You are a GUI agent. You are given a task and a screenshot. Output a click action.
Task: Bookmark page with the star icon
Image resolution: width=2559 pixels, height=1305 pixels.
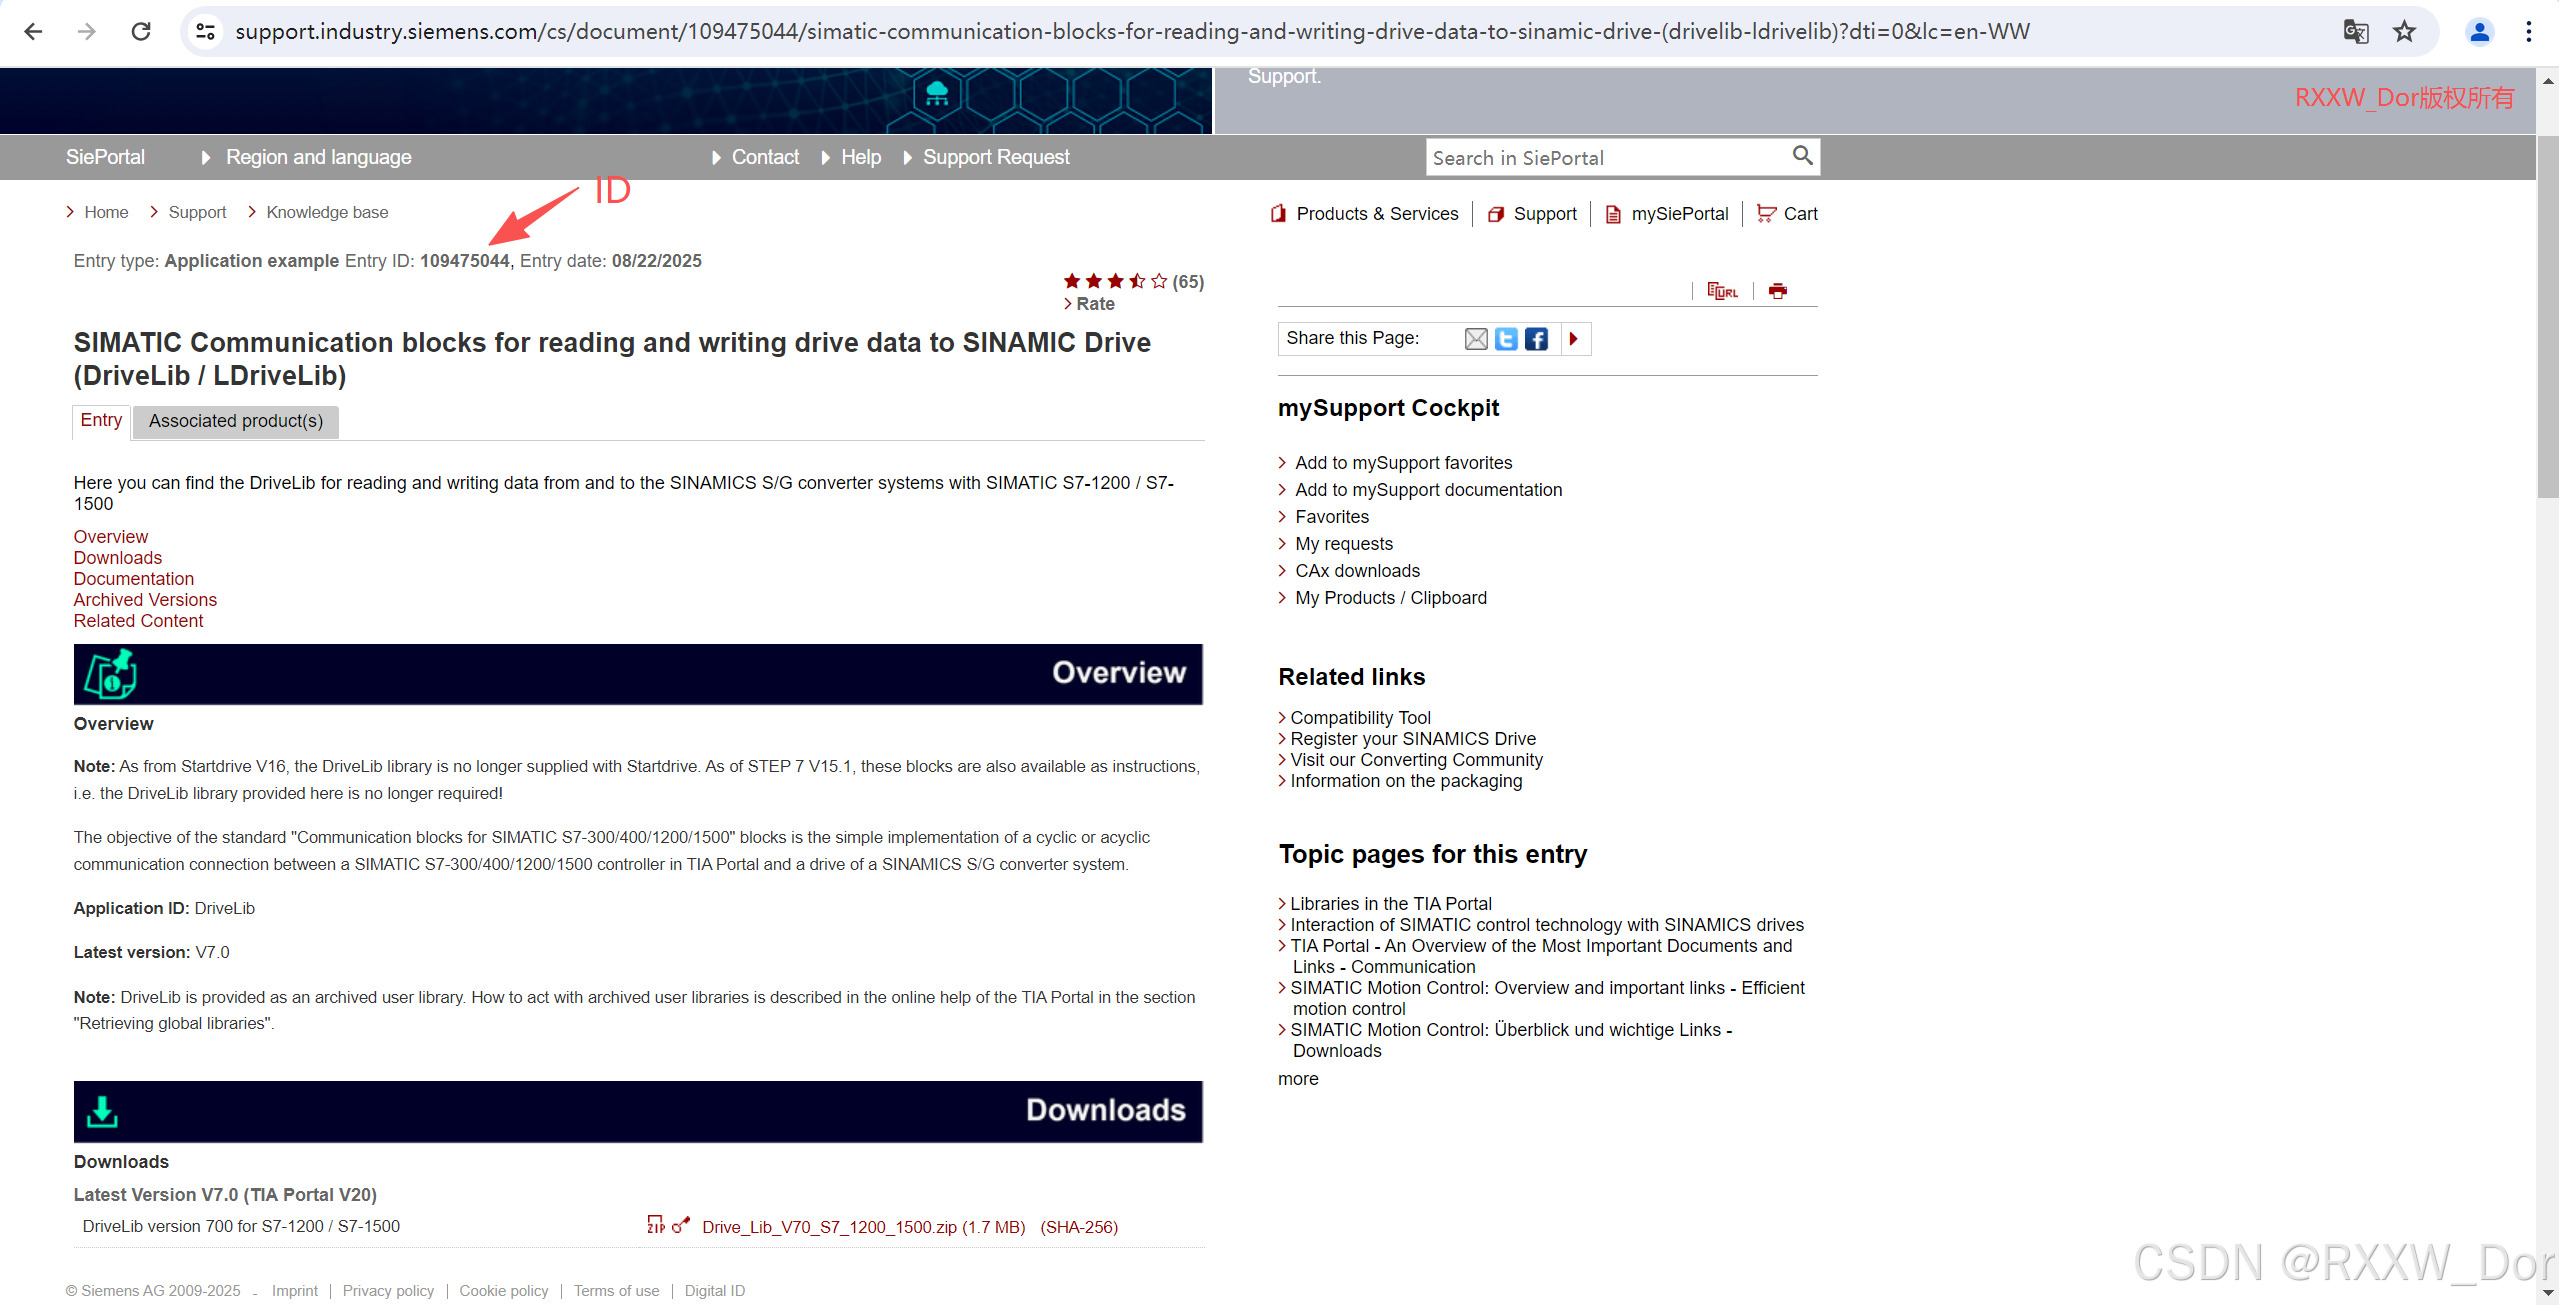coord(2404,32)
